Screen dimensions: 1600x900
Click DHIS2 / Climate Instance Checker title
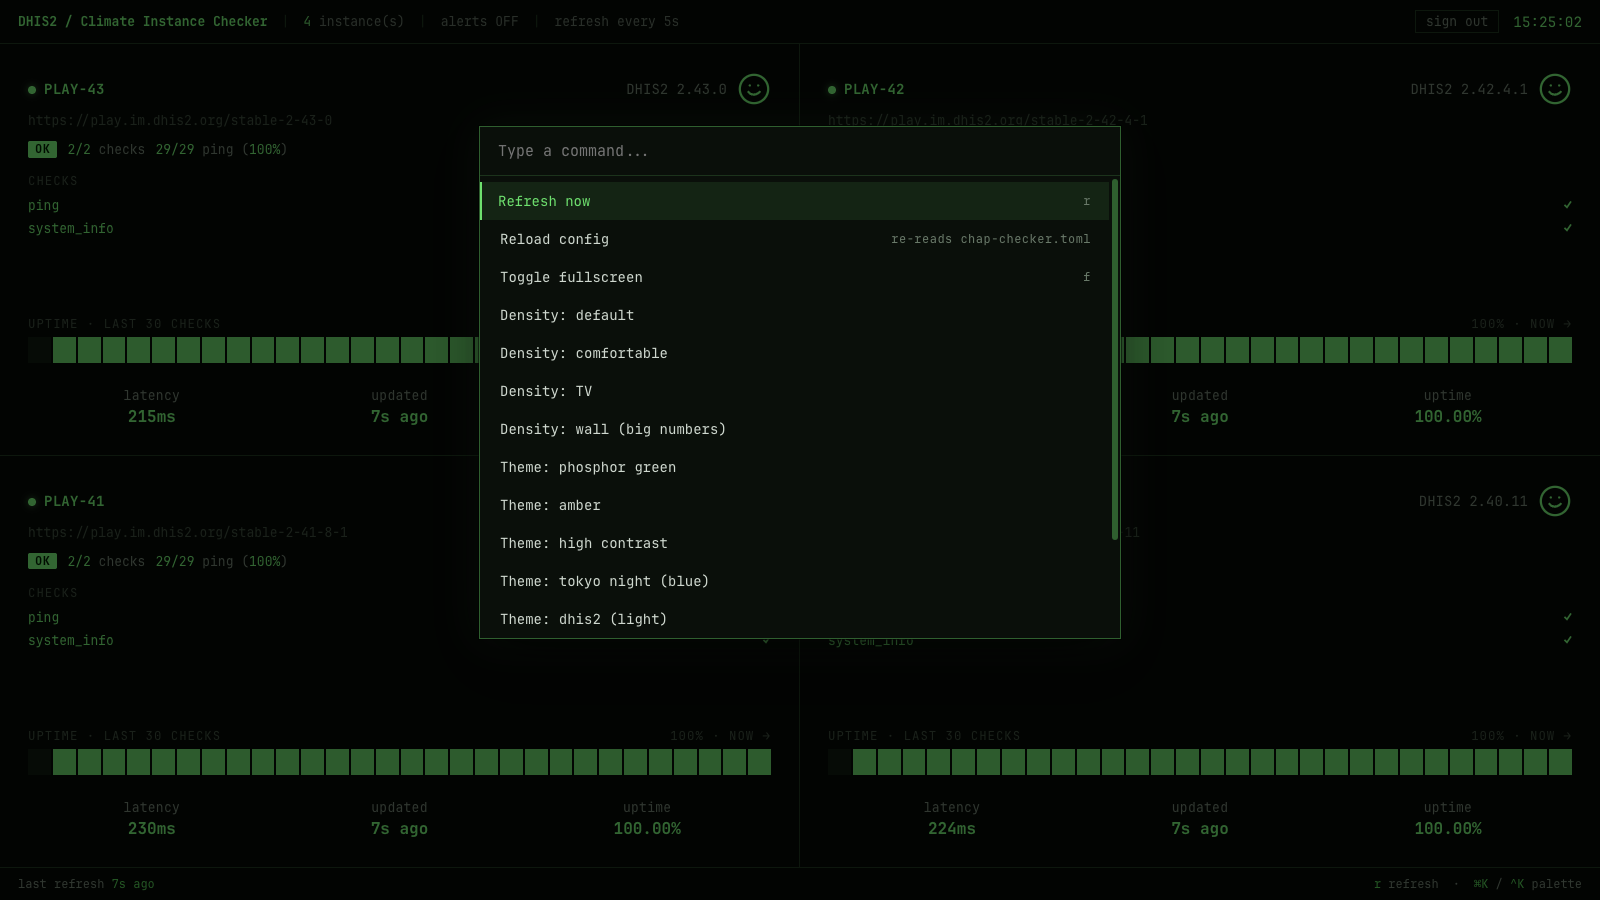click(x=143, y=22)
